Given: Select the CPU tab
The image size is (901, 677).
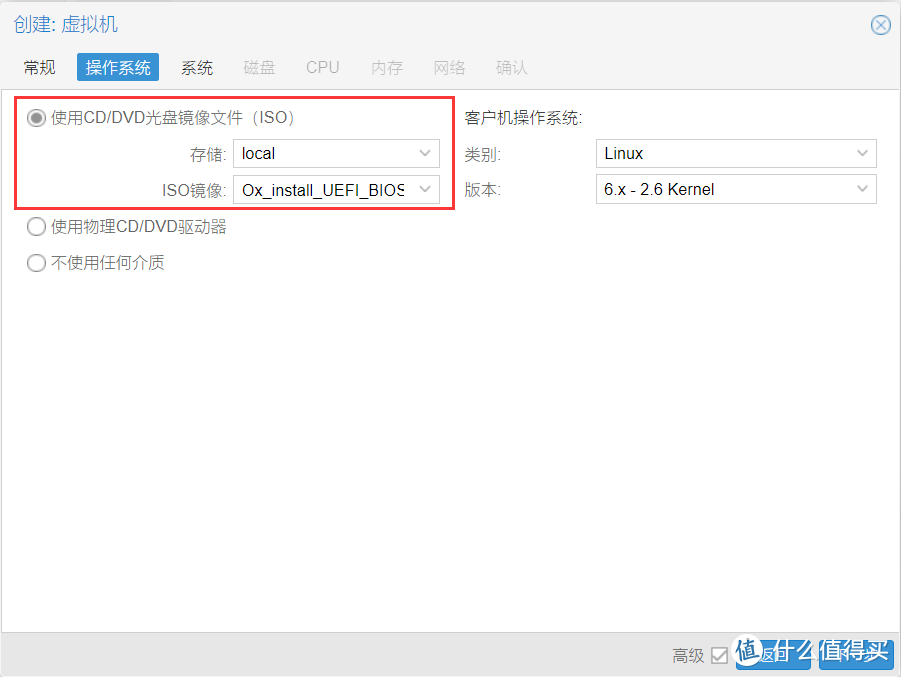Looking at the screenshot, I should (x=322, y=67).
